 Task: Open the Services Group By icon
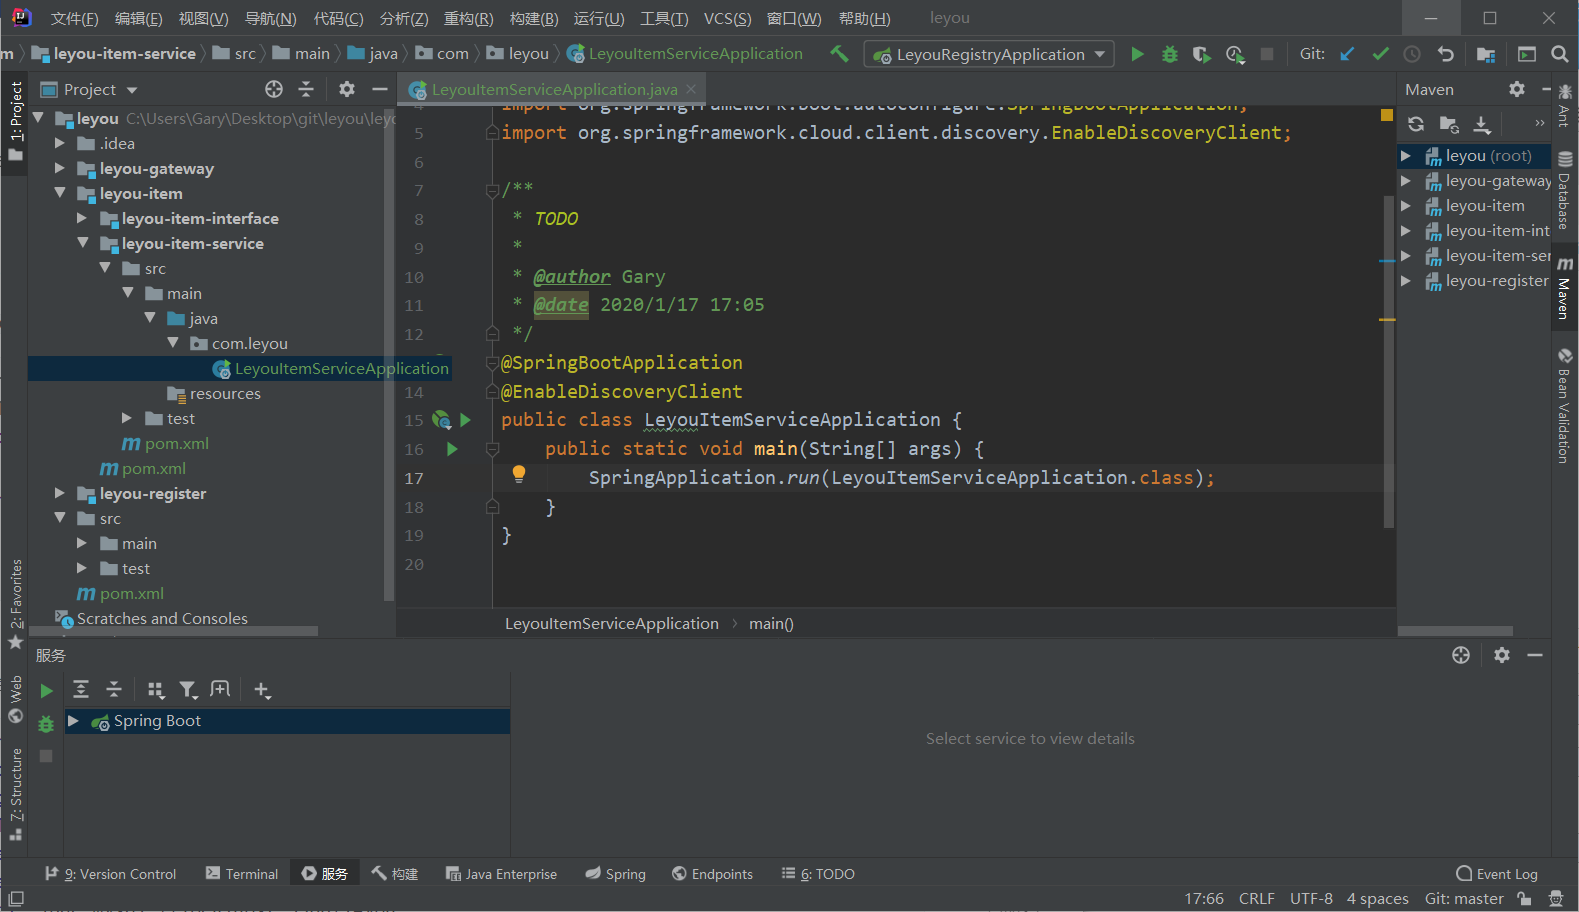point(155,689)
